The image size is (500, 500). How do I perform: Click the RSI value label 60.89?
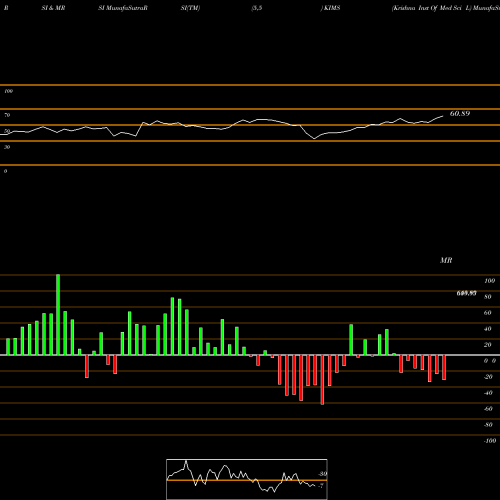coord(460,114)
